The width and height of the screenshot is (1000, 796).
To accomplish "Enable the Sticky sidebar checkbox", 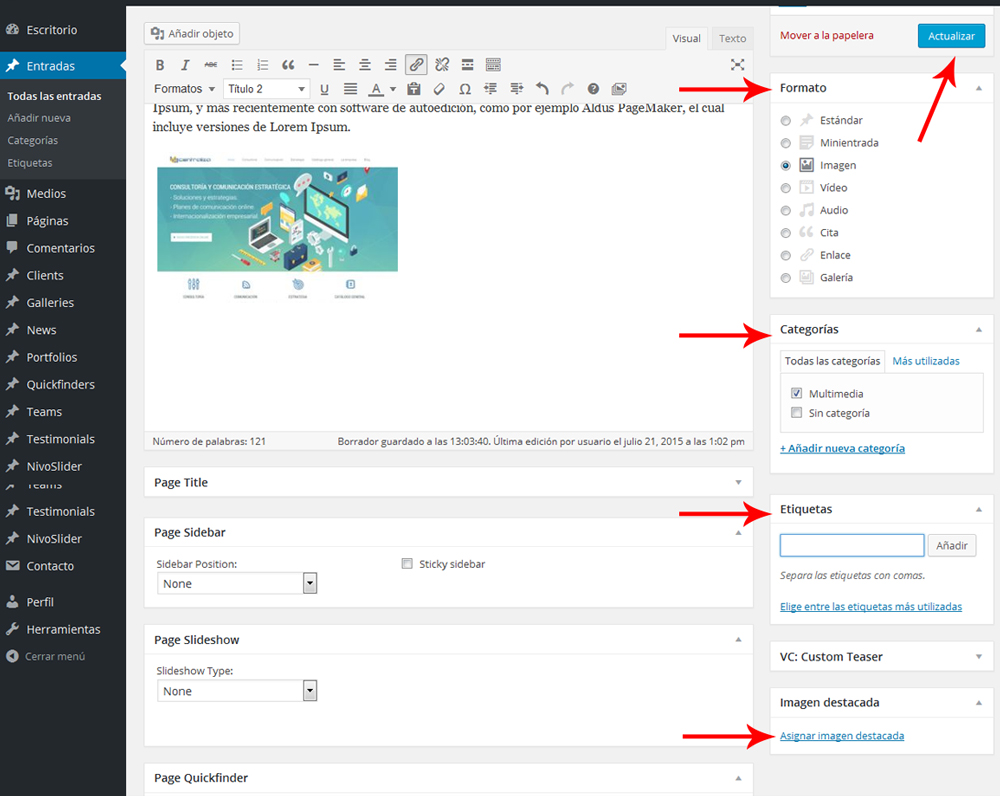I will 407,564.
